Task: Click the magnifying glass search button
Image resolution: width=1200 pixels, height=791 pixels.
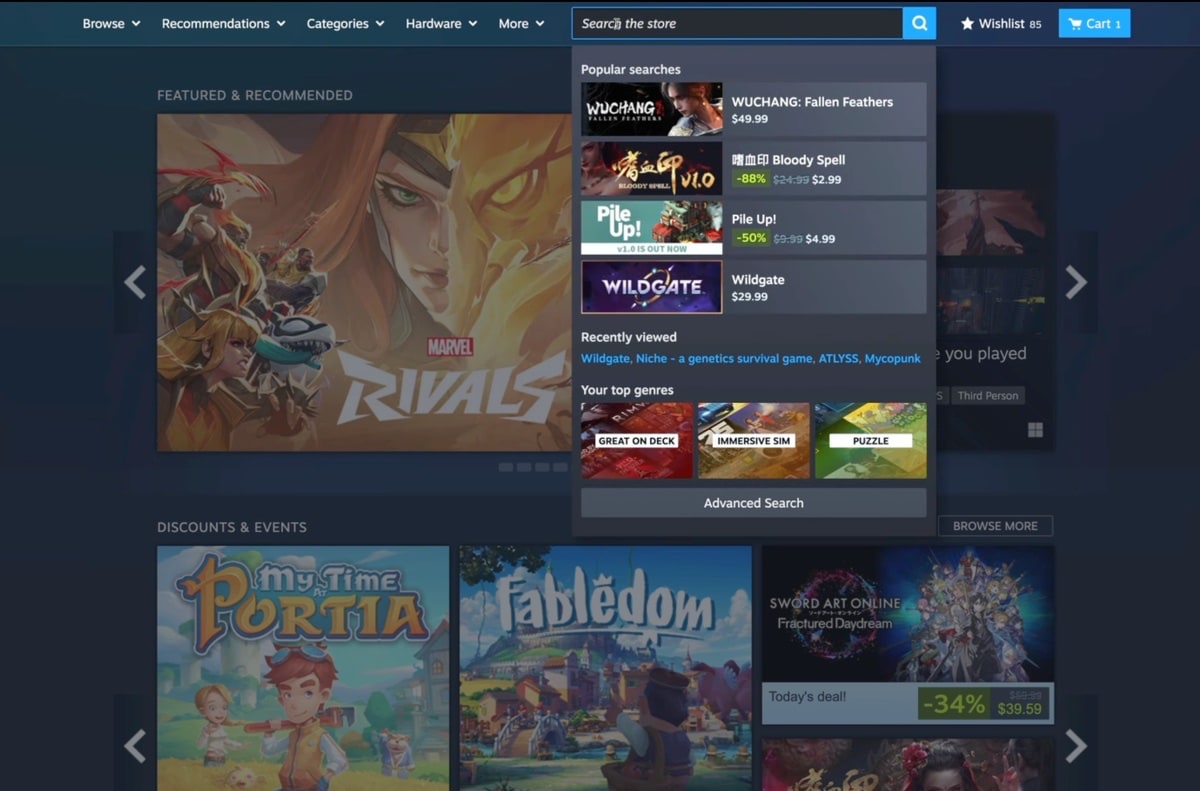Action: pyautogui.click(x=919, y=23)
